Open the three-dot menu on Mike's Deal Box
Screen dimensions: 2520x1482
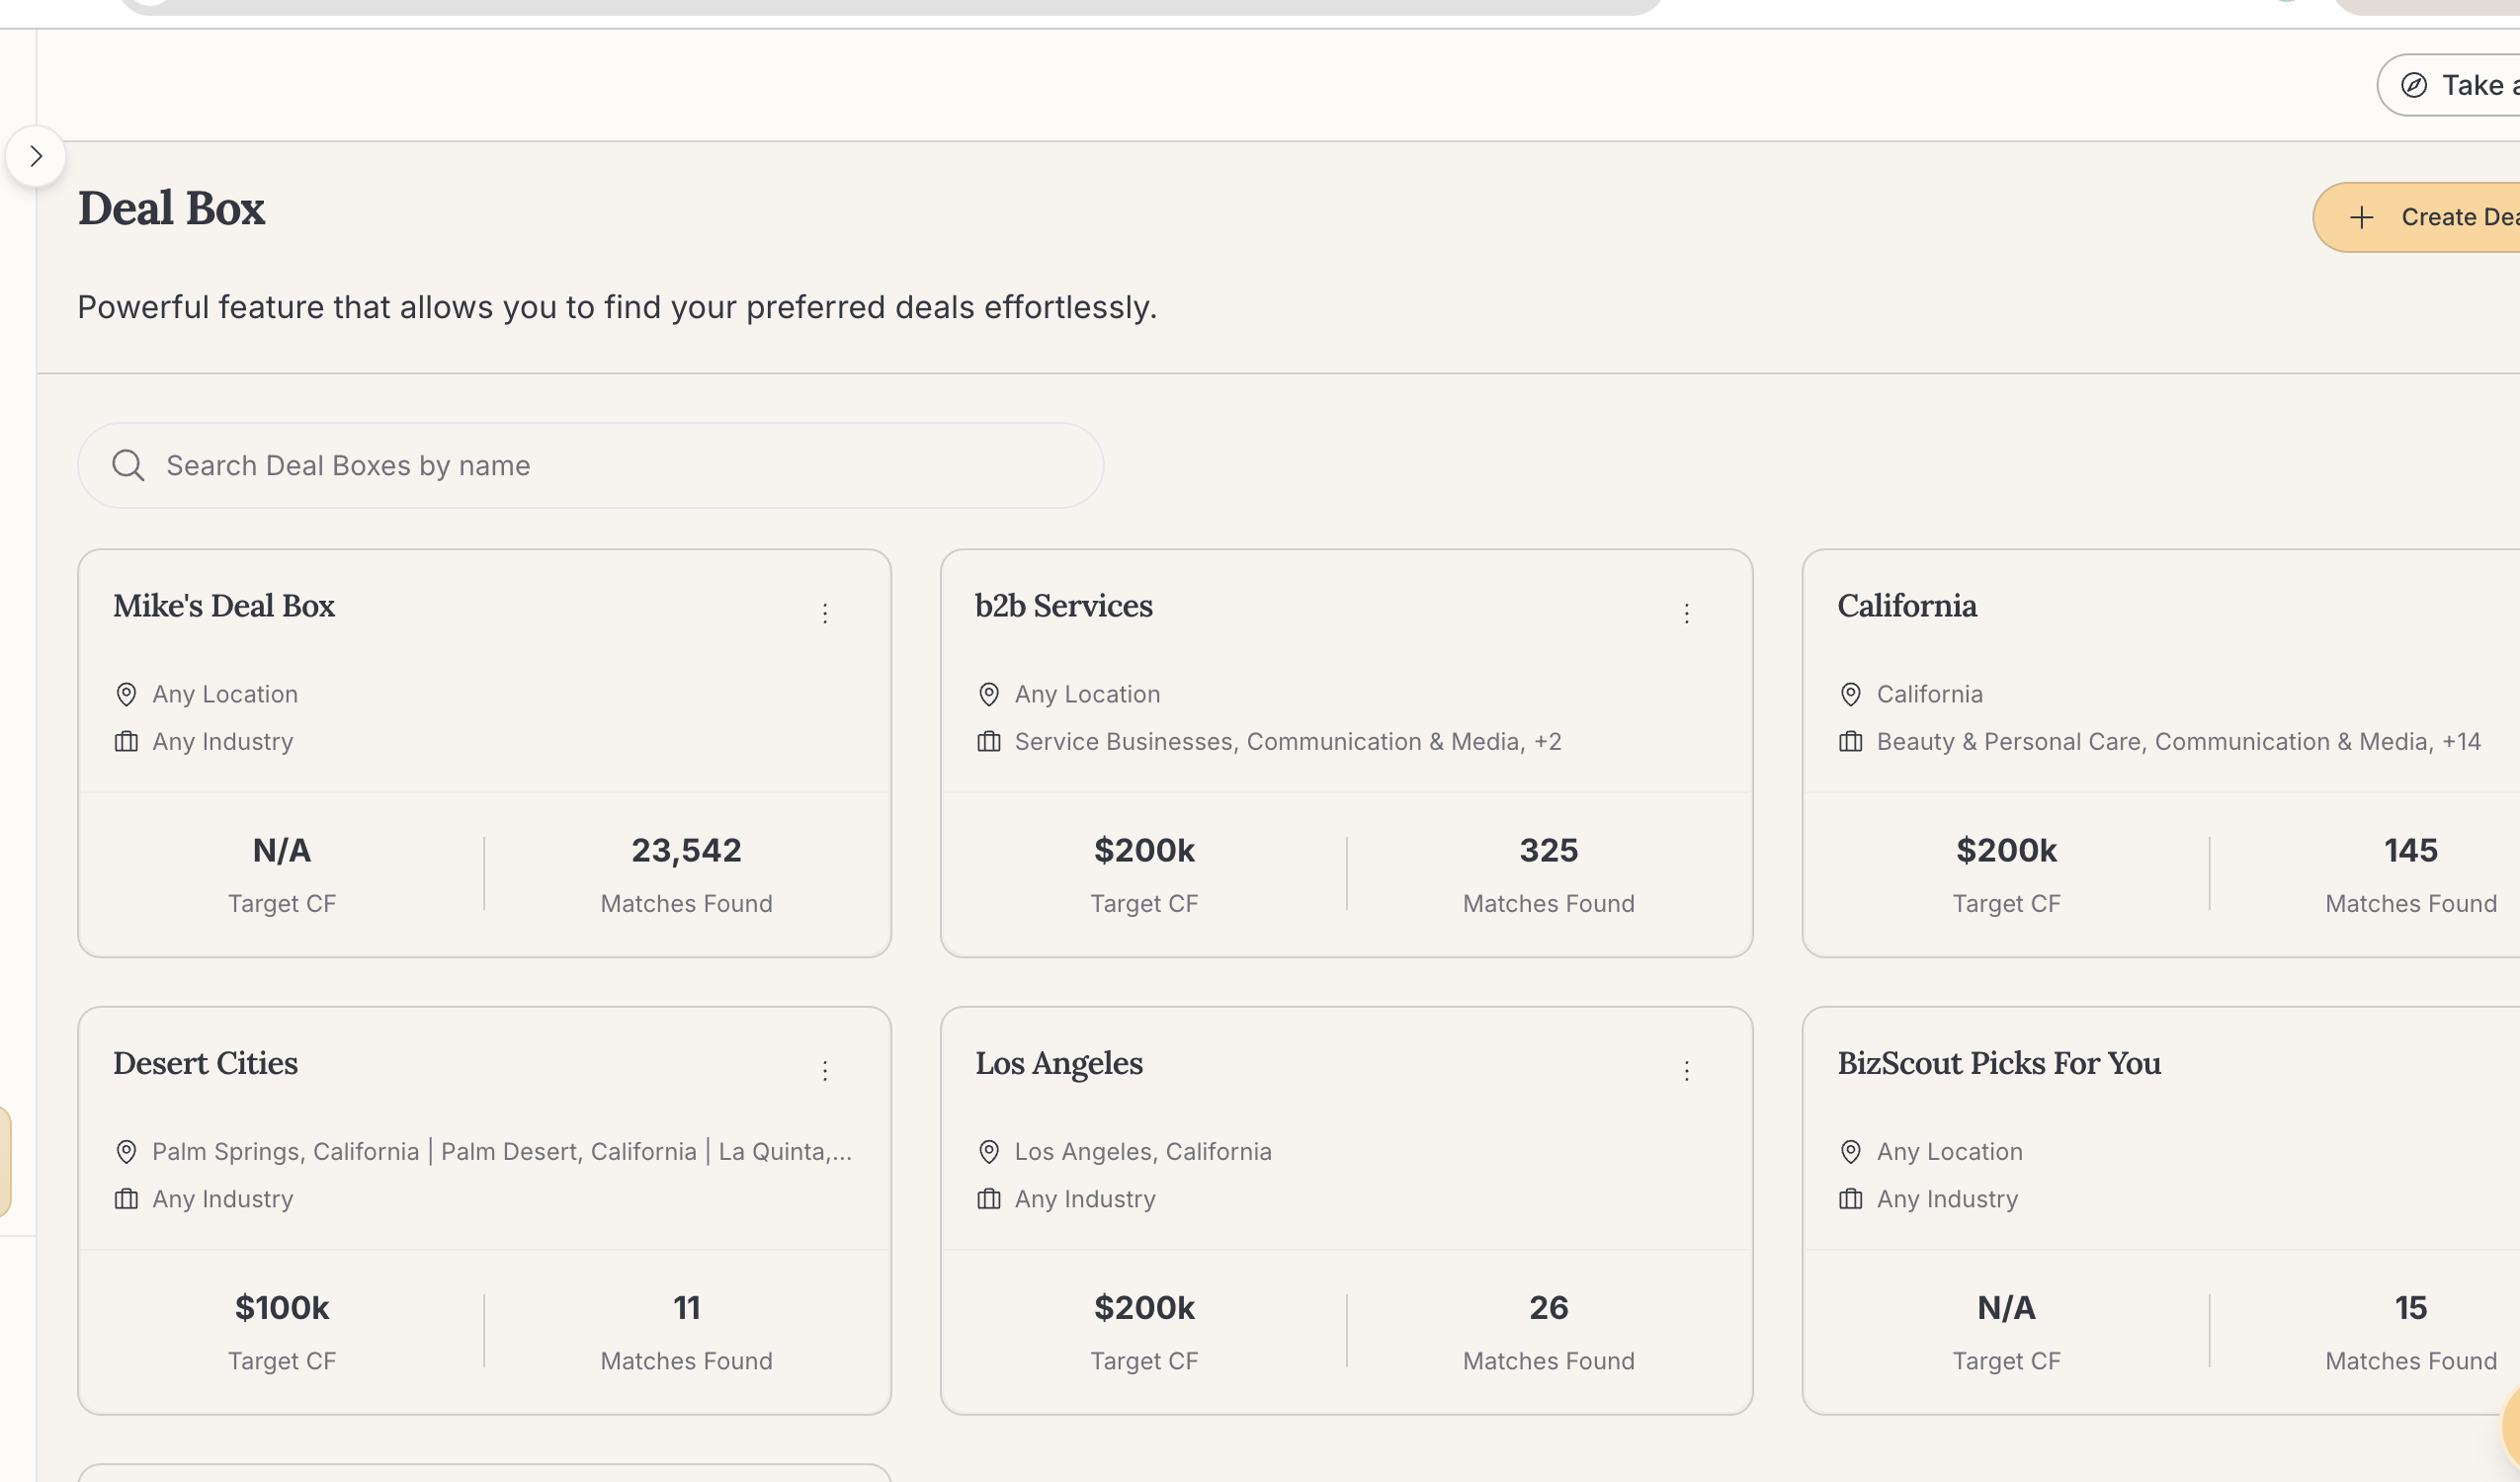(x=825, y=613)
